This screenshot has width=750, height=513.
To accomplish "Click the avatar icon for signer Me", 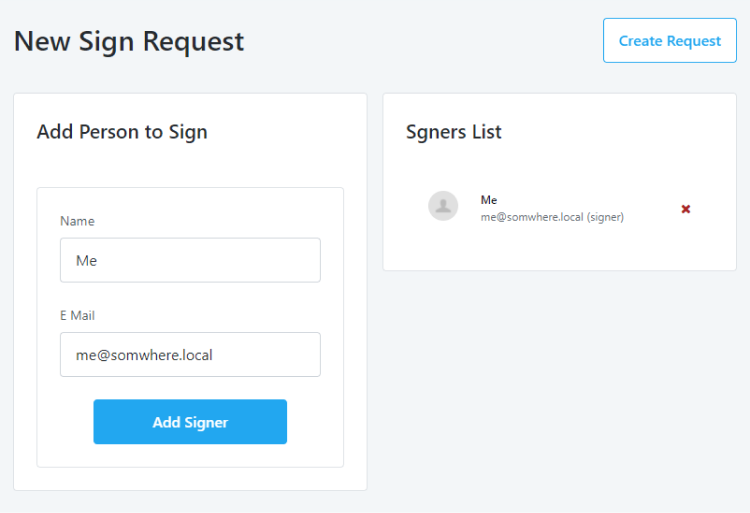I will click(x=443, y=206).
